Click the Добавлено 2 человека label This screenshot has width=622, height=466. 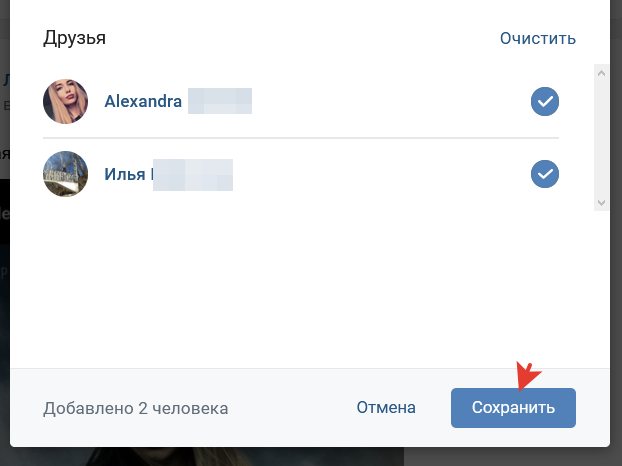click(135, 408)
